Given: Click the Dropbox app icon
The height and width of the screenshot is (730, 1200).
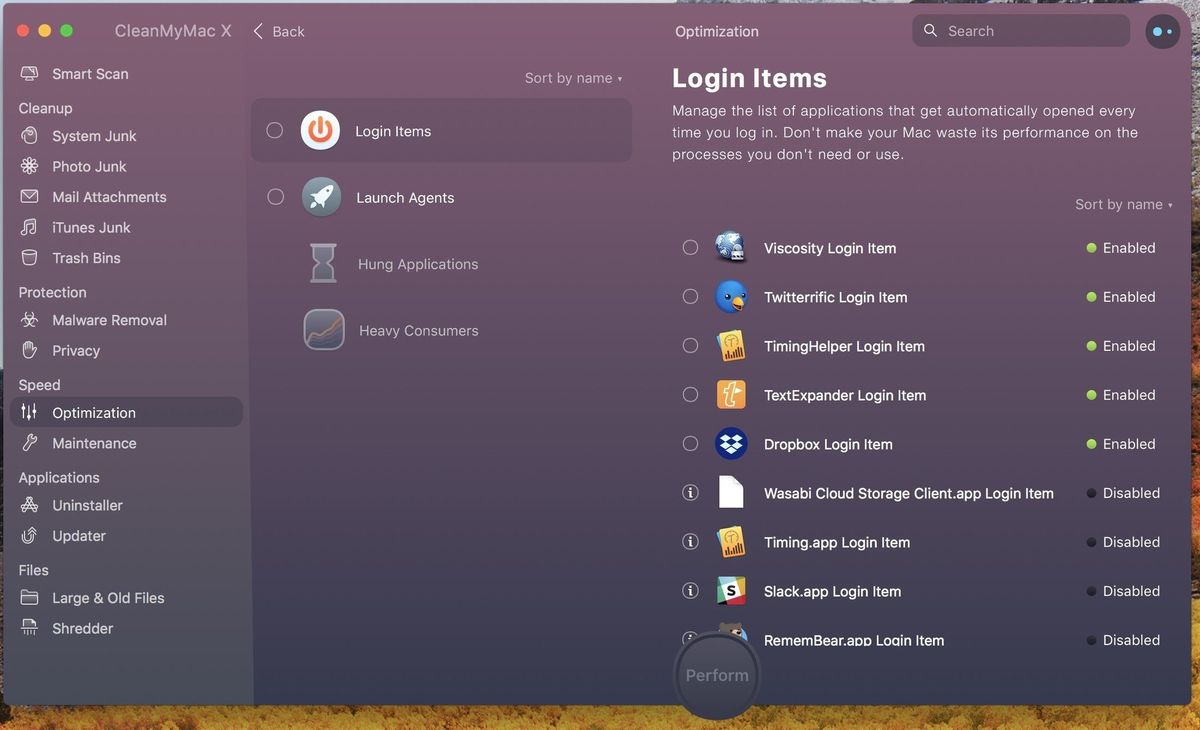Looking at the screenshot, I should (x=731, y=444).
